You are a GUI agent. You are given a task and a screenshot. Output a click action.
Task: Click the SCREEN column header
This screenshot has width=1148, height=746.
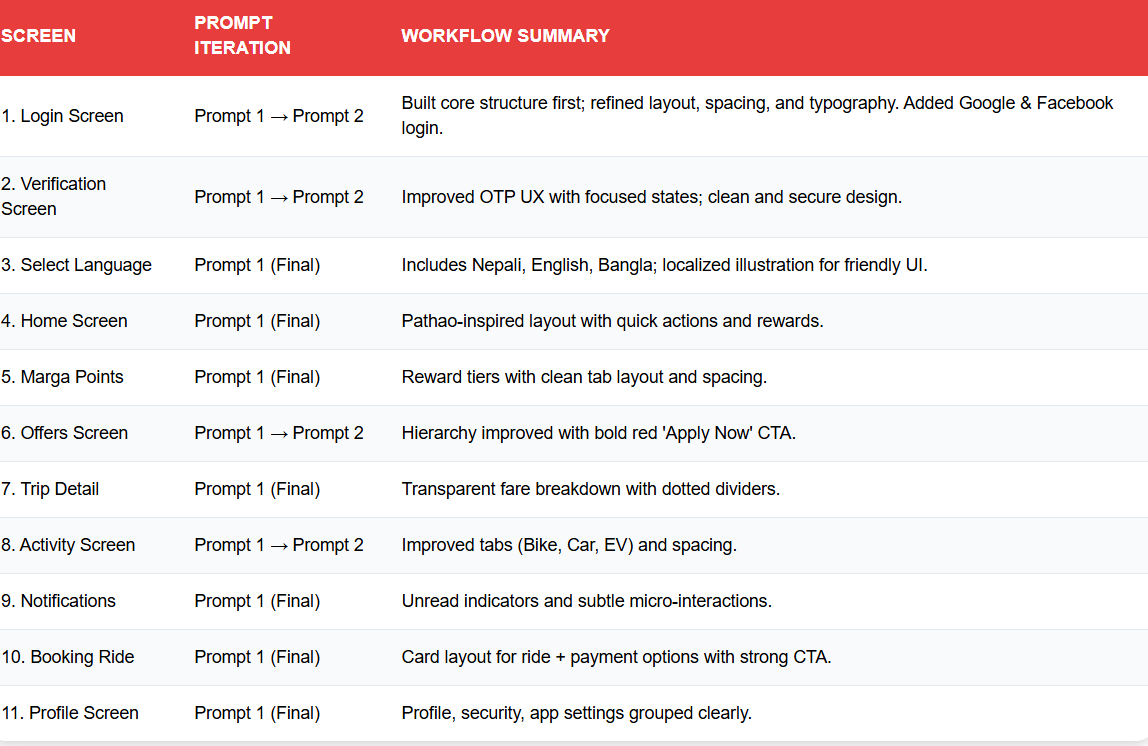point(39,36)
